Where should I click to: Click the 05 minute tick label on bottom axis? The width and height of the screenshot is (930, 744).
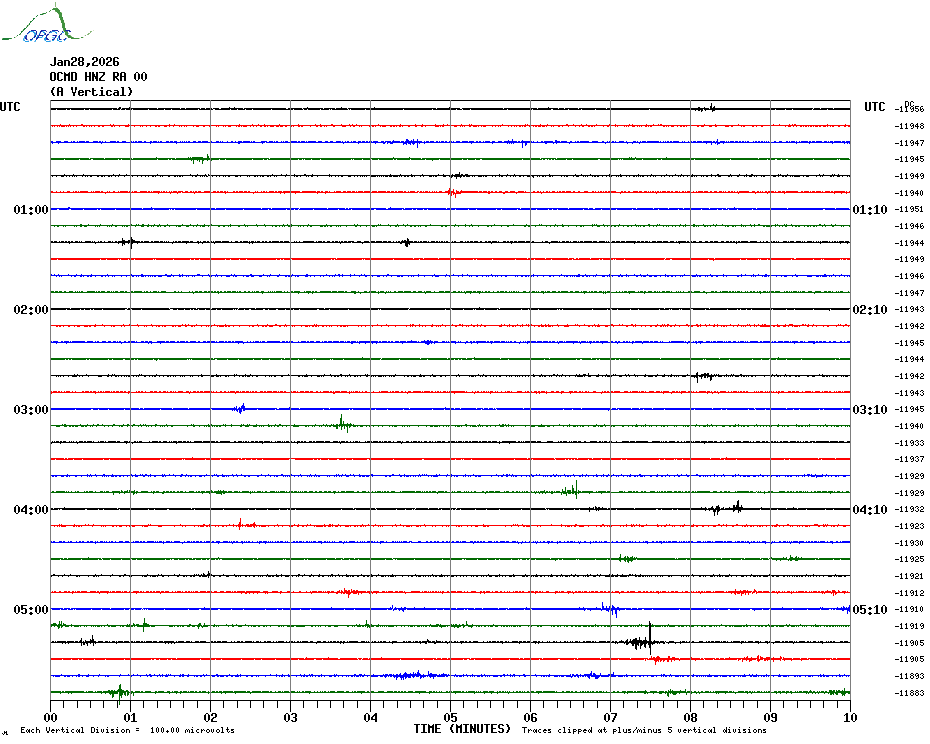pyautogui.click(x=450, y=717)
